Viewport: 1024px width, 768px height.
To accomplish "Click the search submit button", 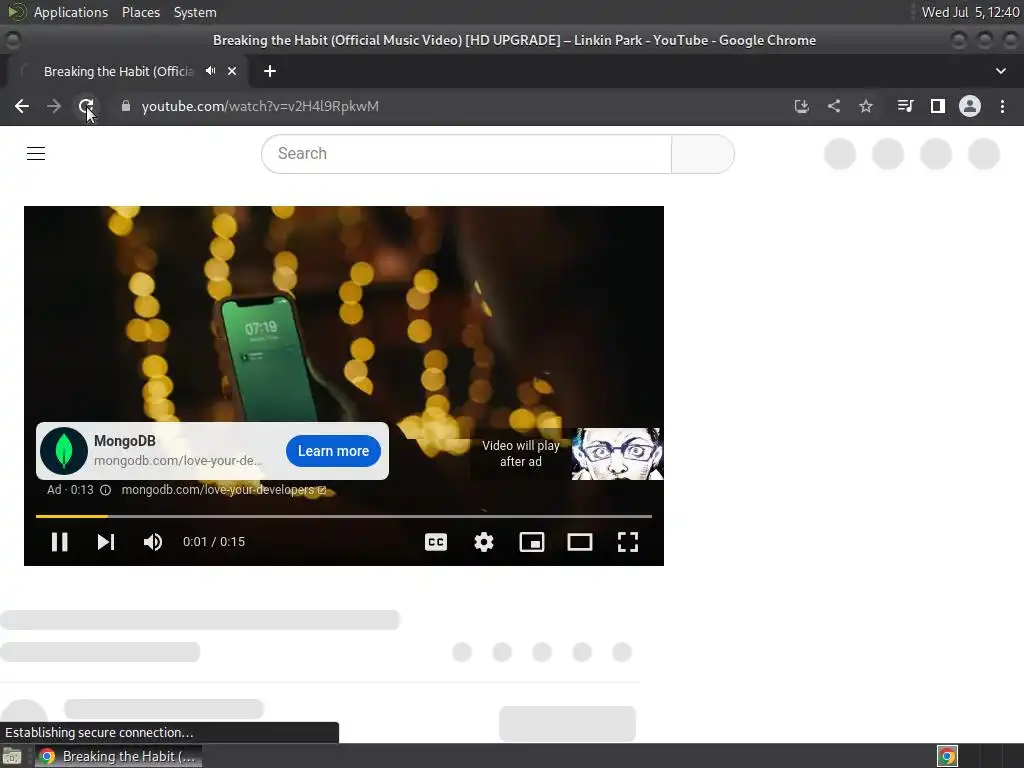I will pos(703,154).
